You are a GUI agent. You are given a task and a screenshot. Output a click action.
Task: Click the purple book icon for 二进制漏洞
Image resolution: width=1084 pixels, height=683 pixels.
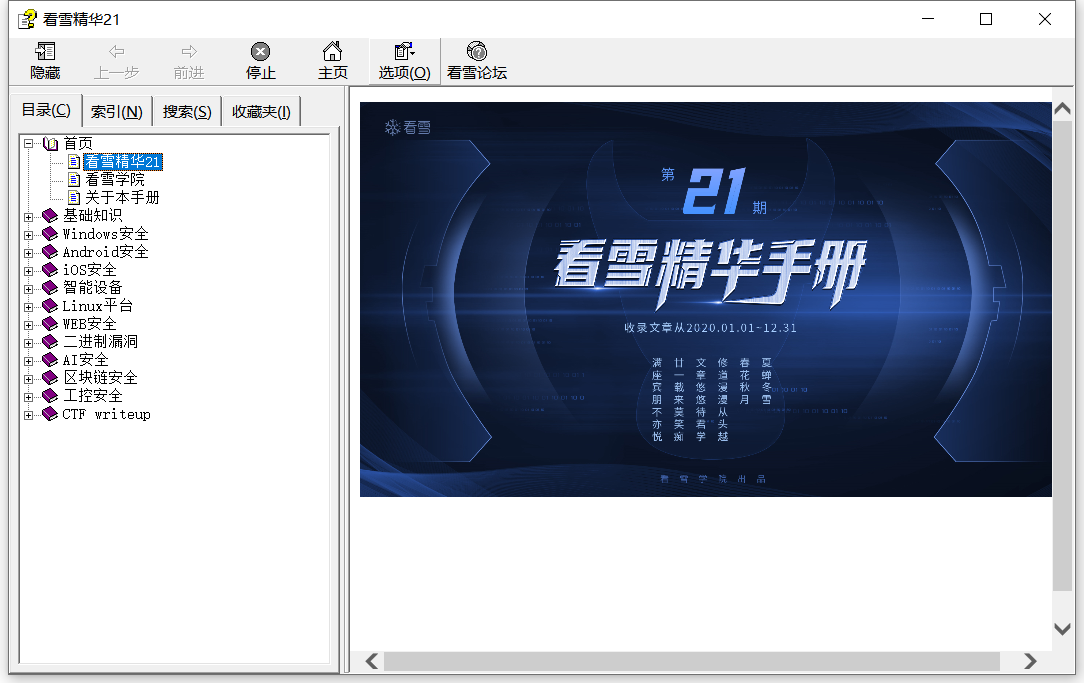(x=50, y=342)
